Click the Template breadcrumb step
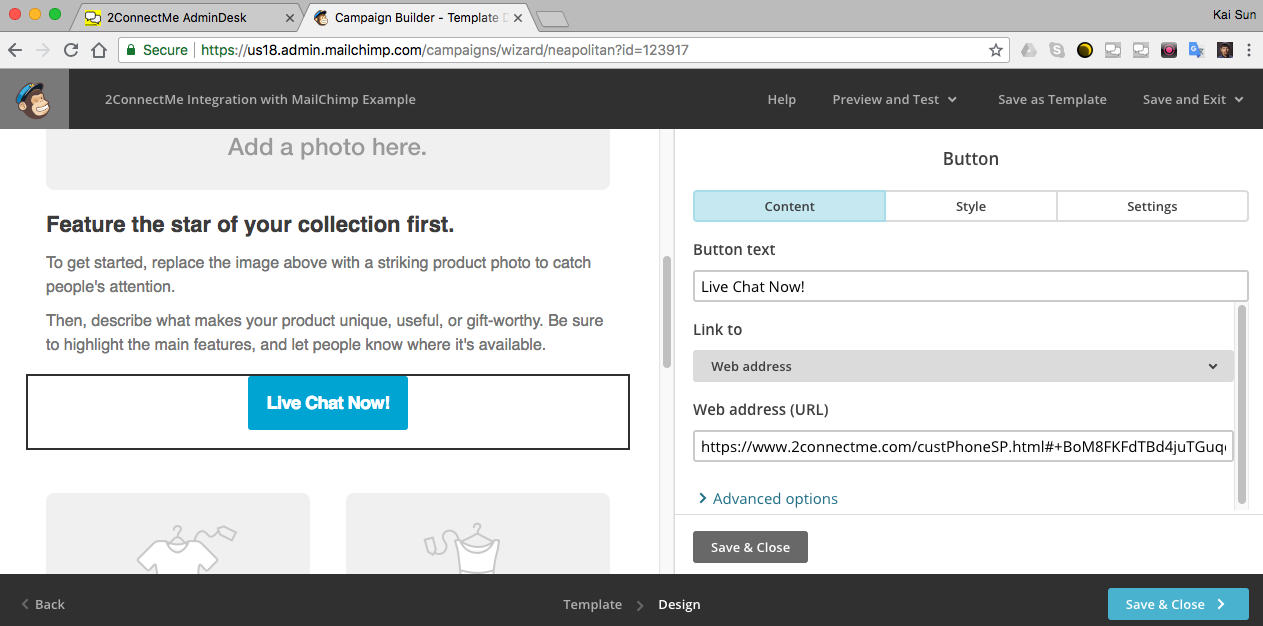The height and width of the screenshot is (626, 1263). (592, 604)
